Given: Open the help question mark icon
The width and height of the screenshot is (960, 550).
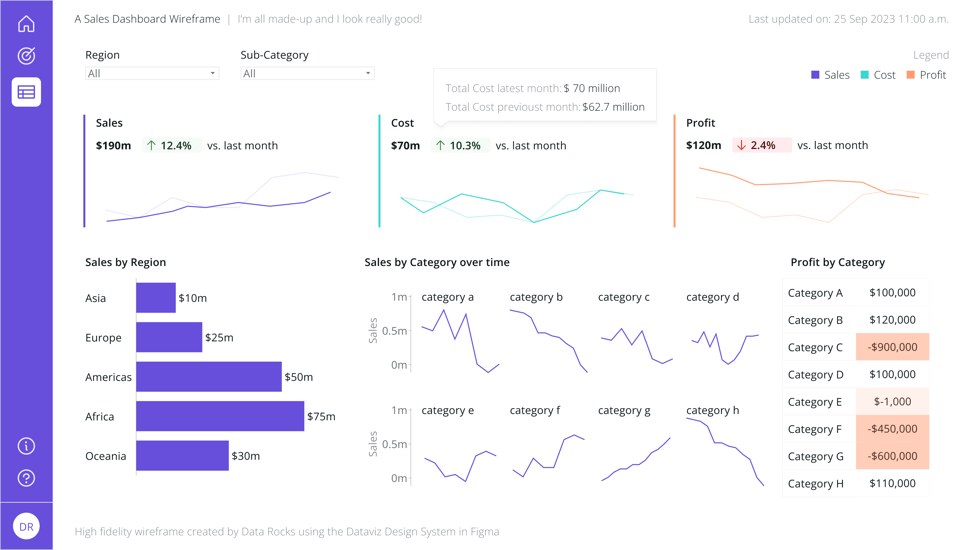Looking at the screenshot, I should pyautogui.click(x=26, y=478).
